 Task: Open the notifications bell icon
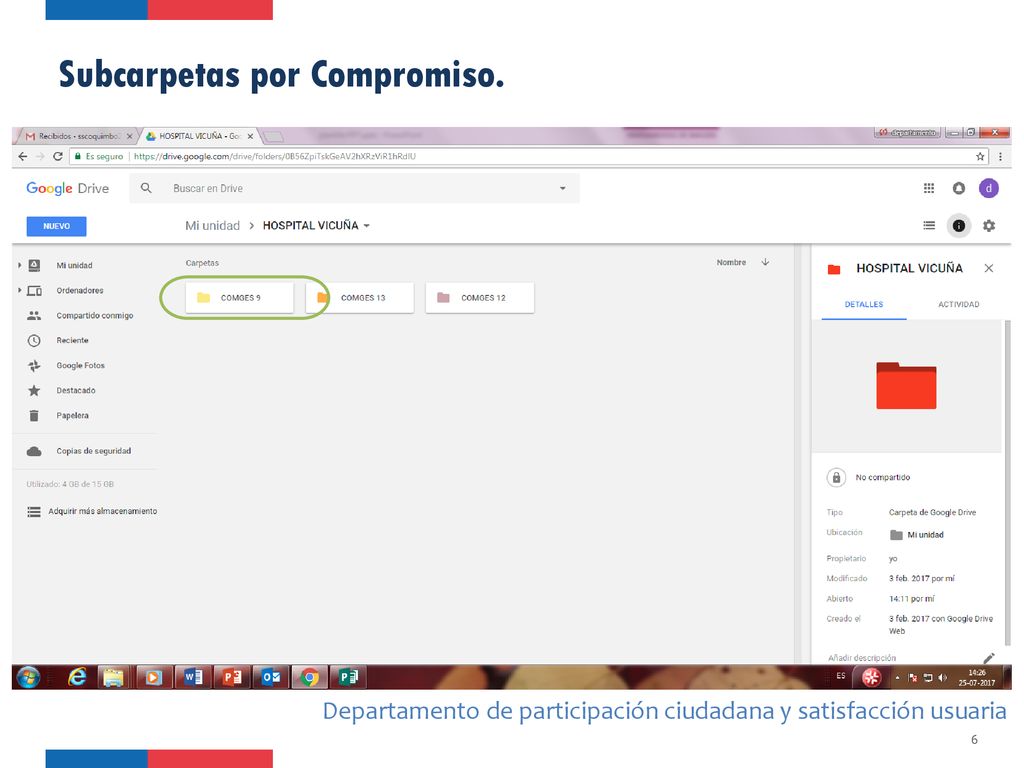(x=959, y=188)
